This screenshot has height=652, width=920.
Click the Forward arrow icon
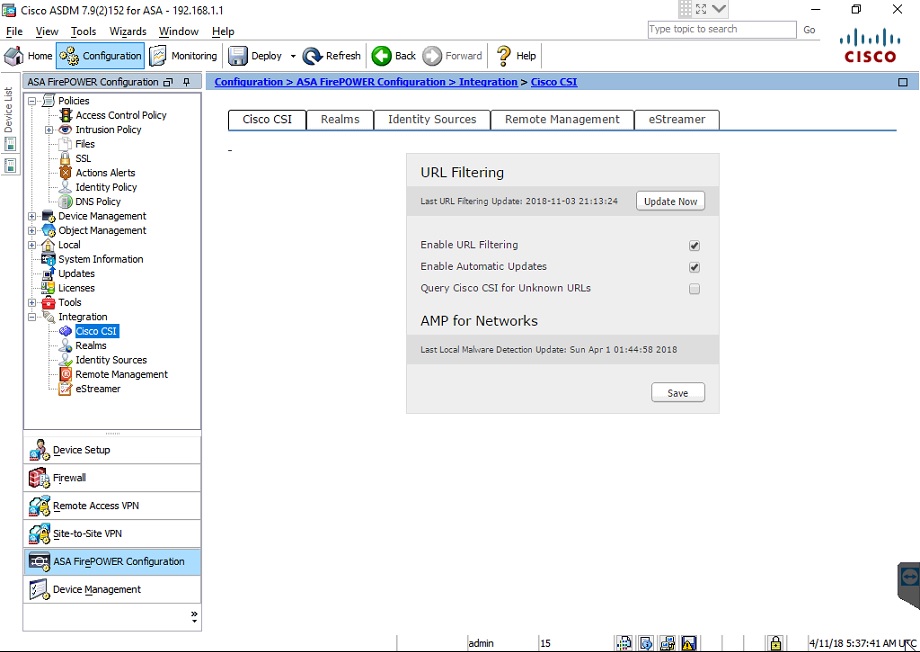coord(432,56)
